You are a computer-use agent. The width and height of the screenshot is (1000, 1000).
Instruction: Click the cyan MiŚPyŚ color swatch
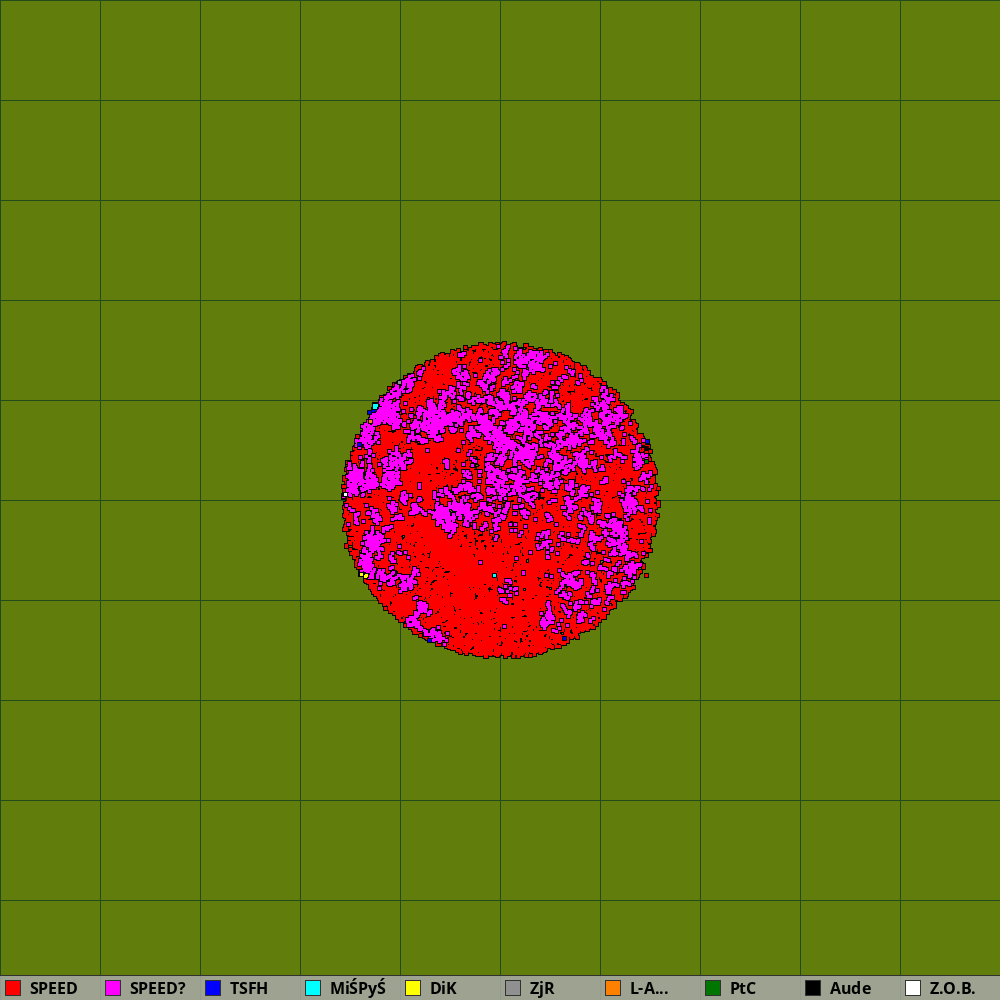pos(313,988)
